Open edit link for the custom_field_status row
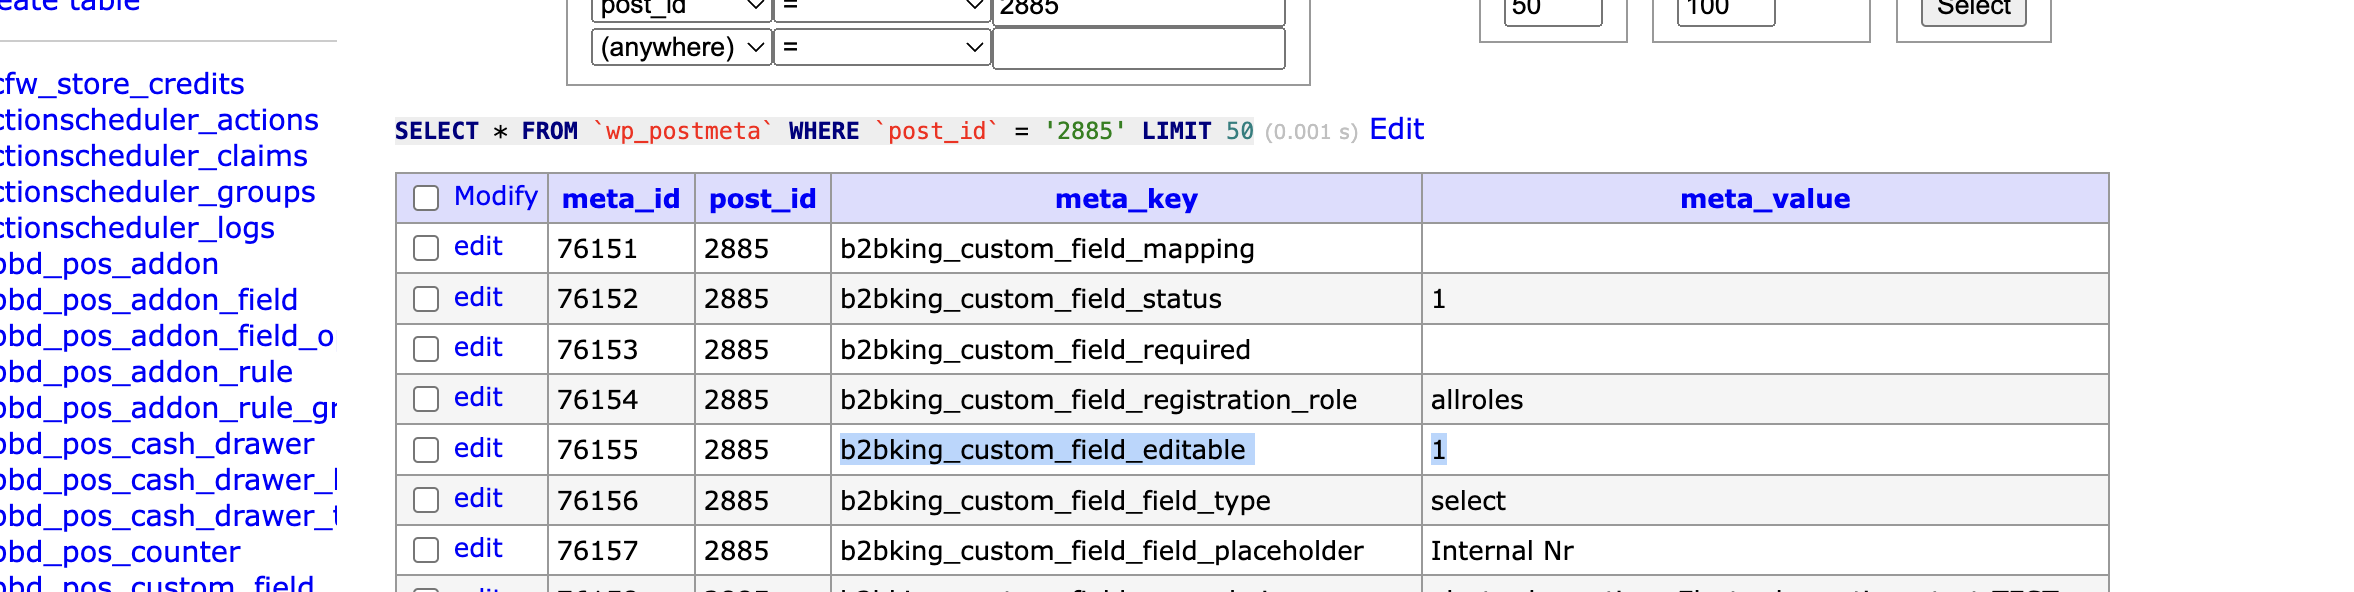The width and height of the screenshot is (2354, 592). click(x=478, y=297)
